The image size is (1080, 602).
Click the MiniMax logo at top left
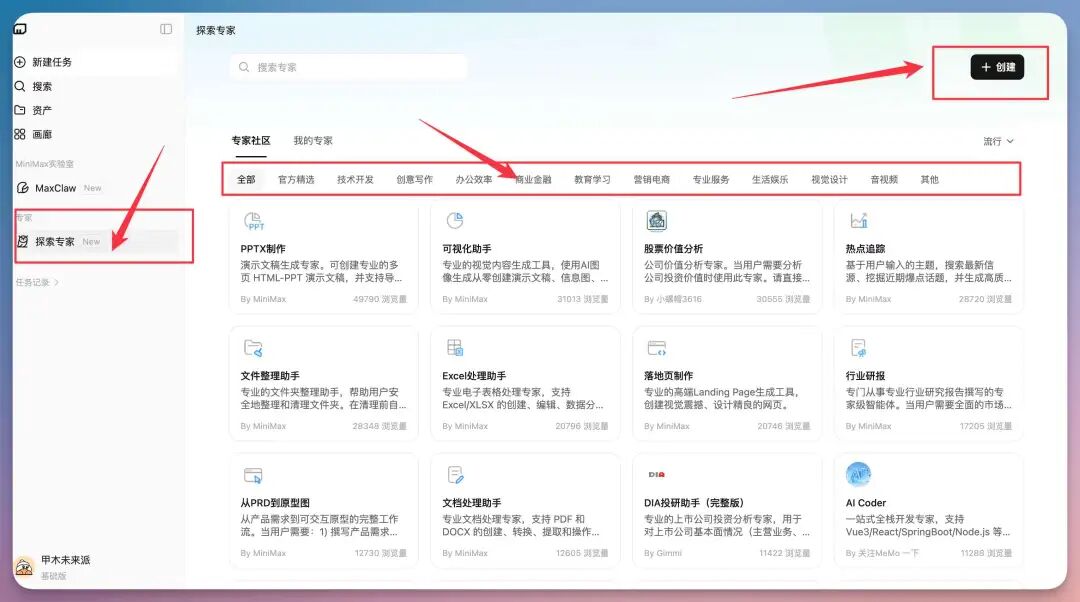click(x=21, y=28)
